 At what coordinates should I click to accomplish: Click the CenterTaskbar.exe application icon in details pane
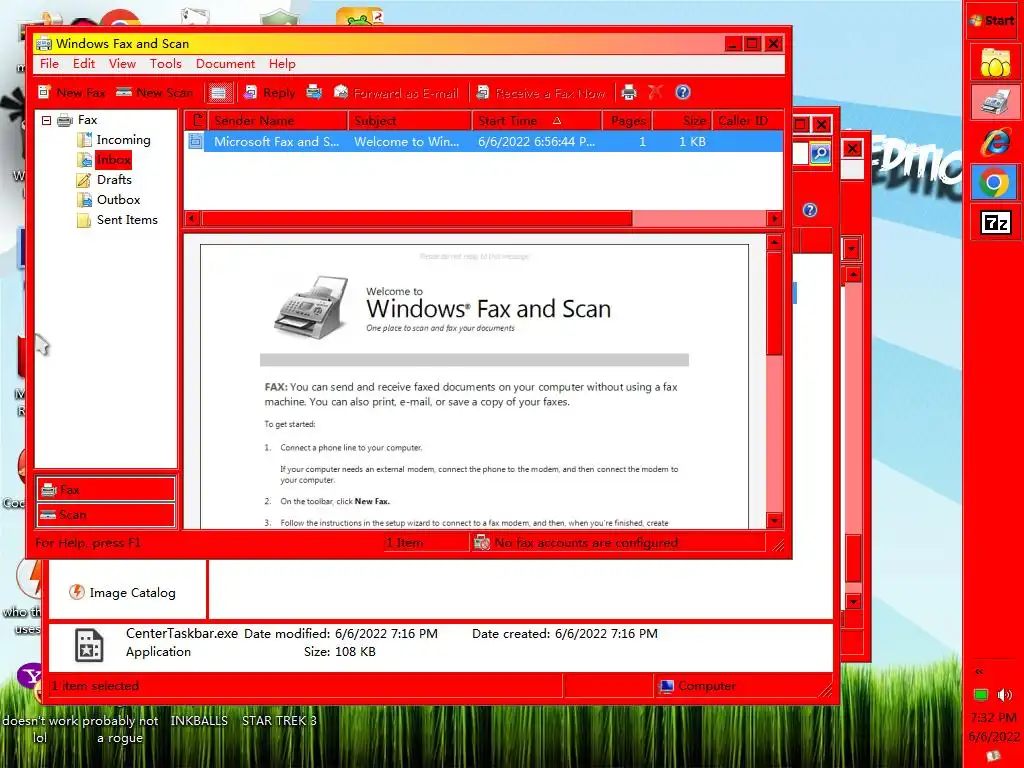point(89,645)
